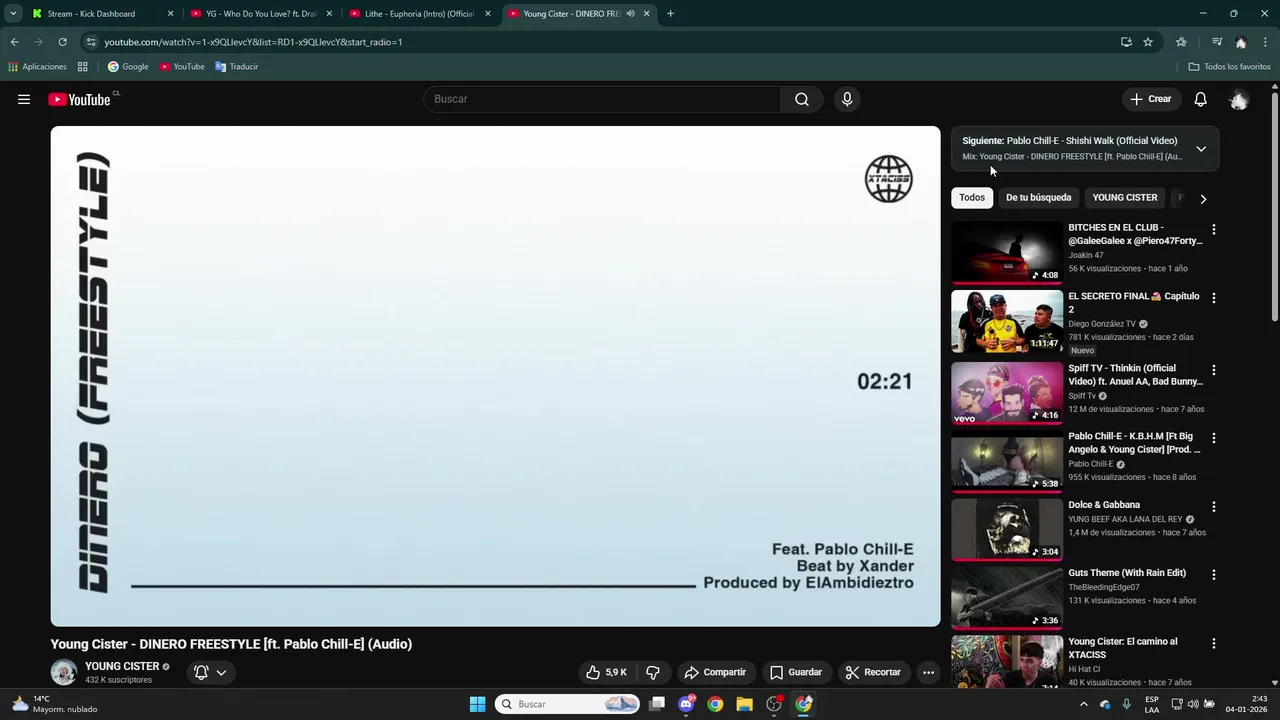
Task: Open options for Dolce & Gabbana video
Action: pos(1214,507)
